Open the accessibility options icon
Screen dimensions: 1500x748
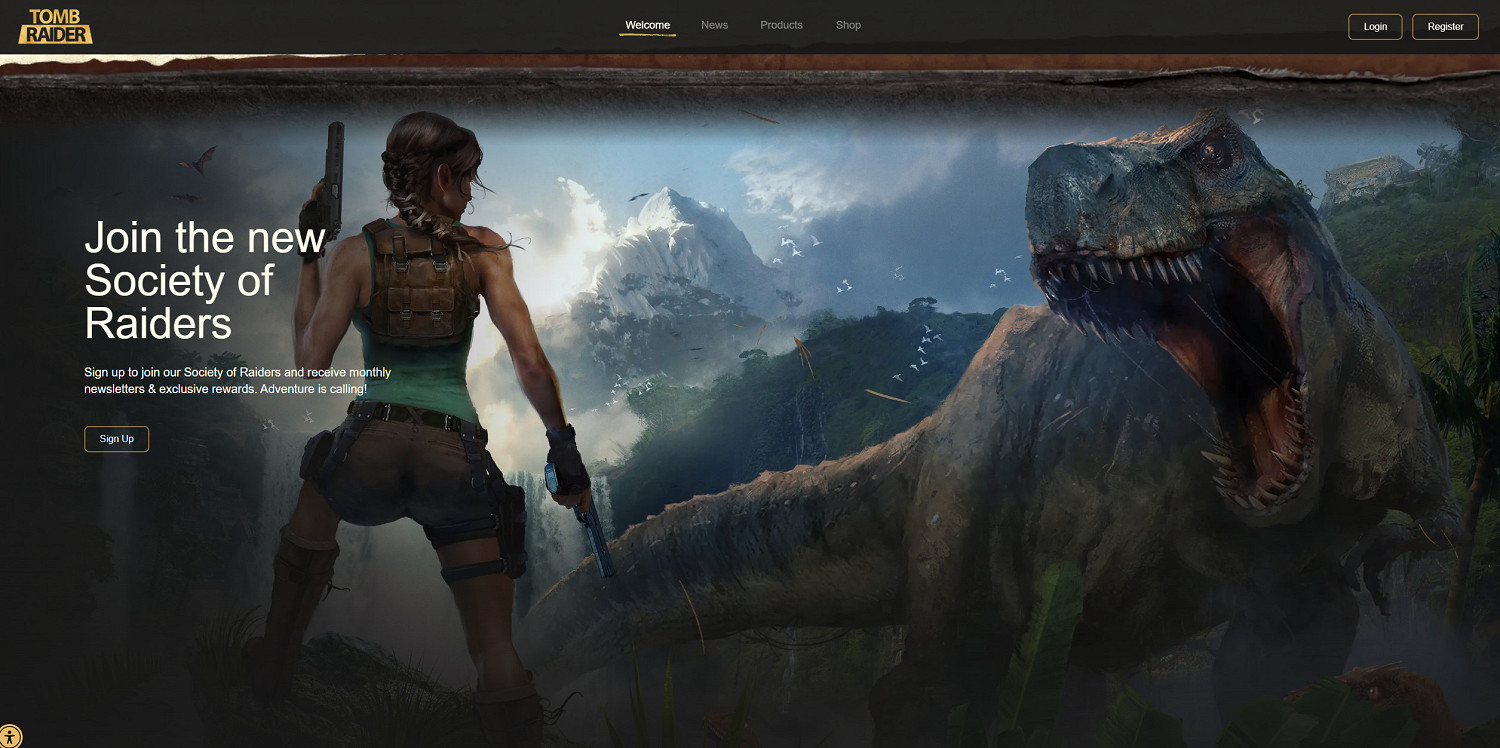pyautogui.click(x=11, y=736)
